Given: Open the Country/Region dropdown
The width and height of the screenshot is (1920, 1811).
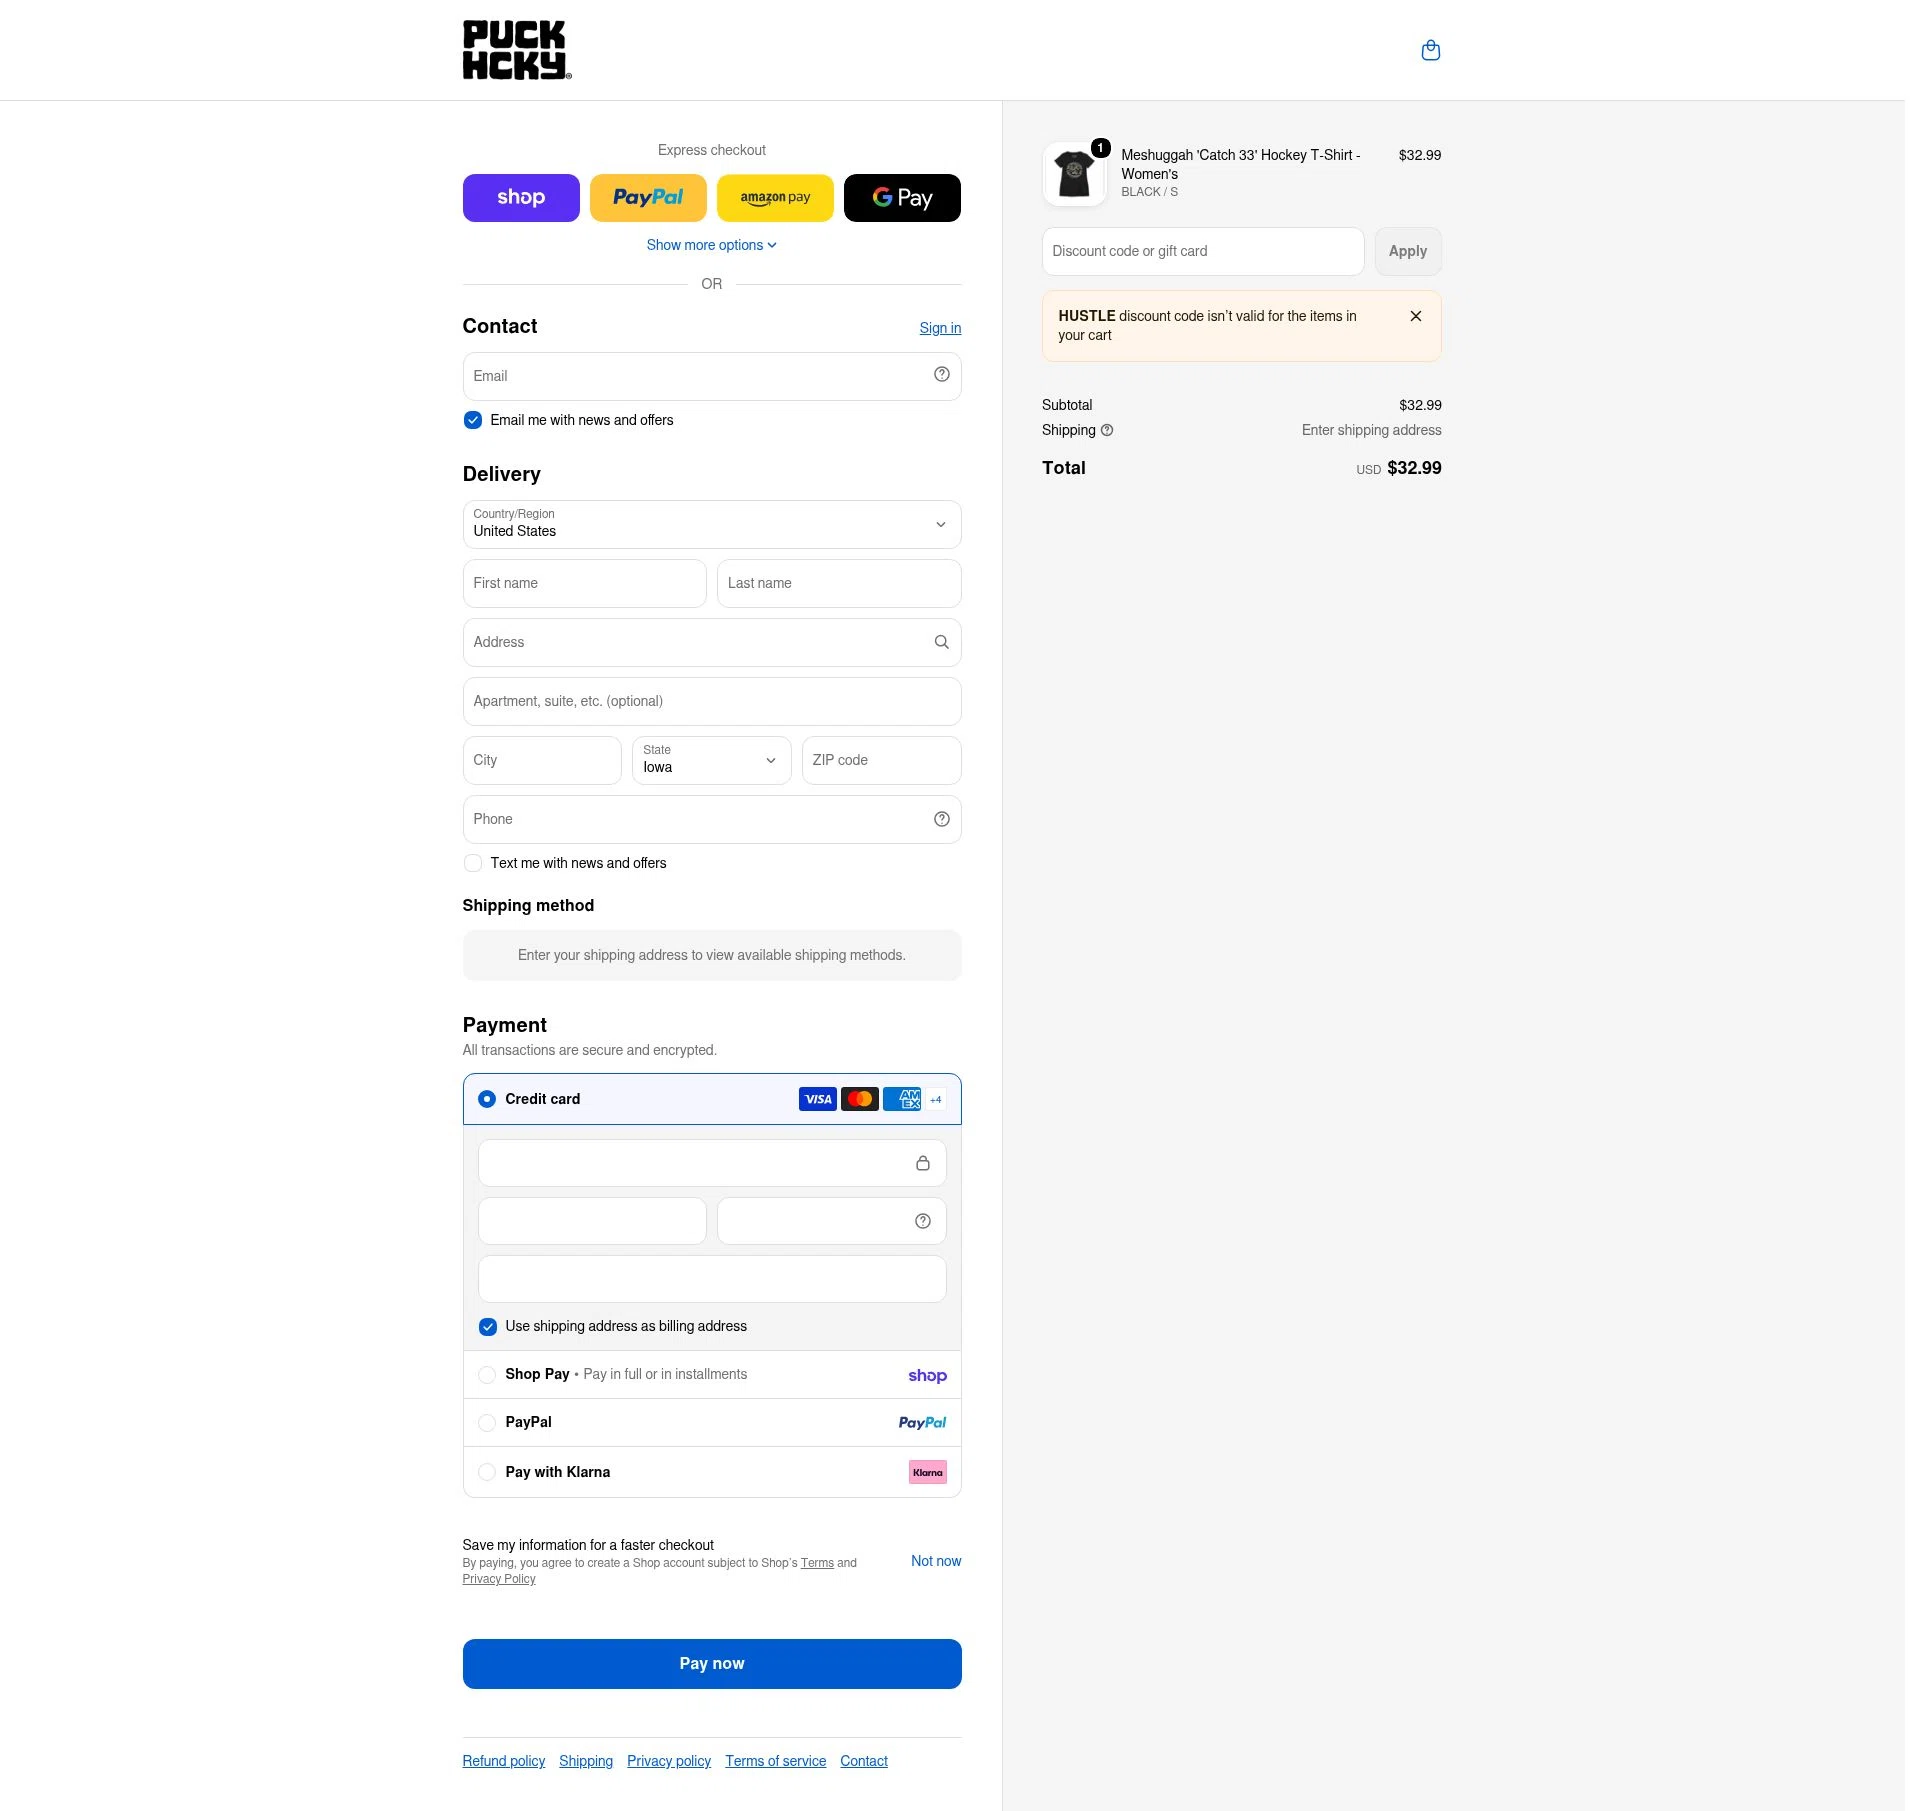Looking at the screenshot, I should coord(711,524).
